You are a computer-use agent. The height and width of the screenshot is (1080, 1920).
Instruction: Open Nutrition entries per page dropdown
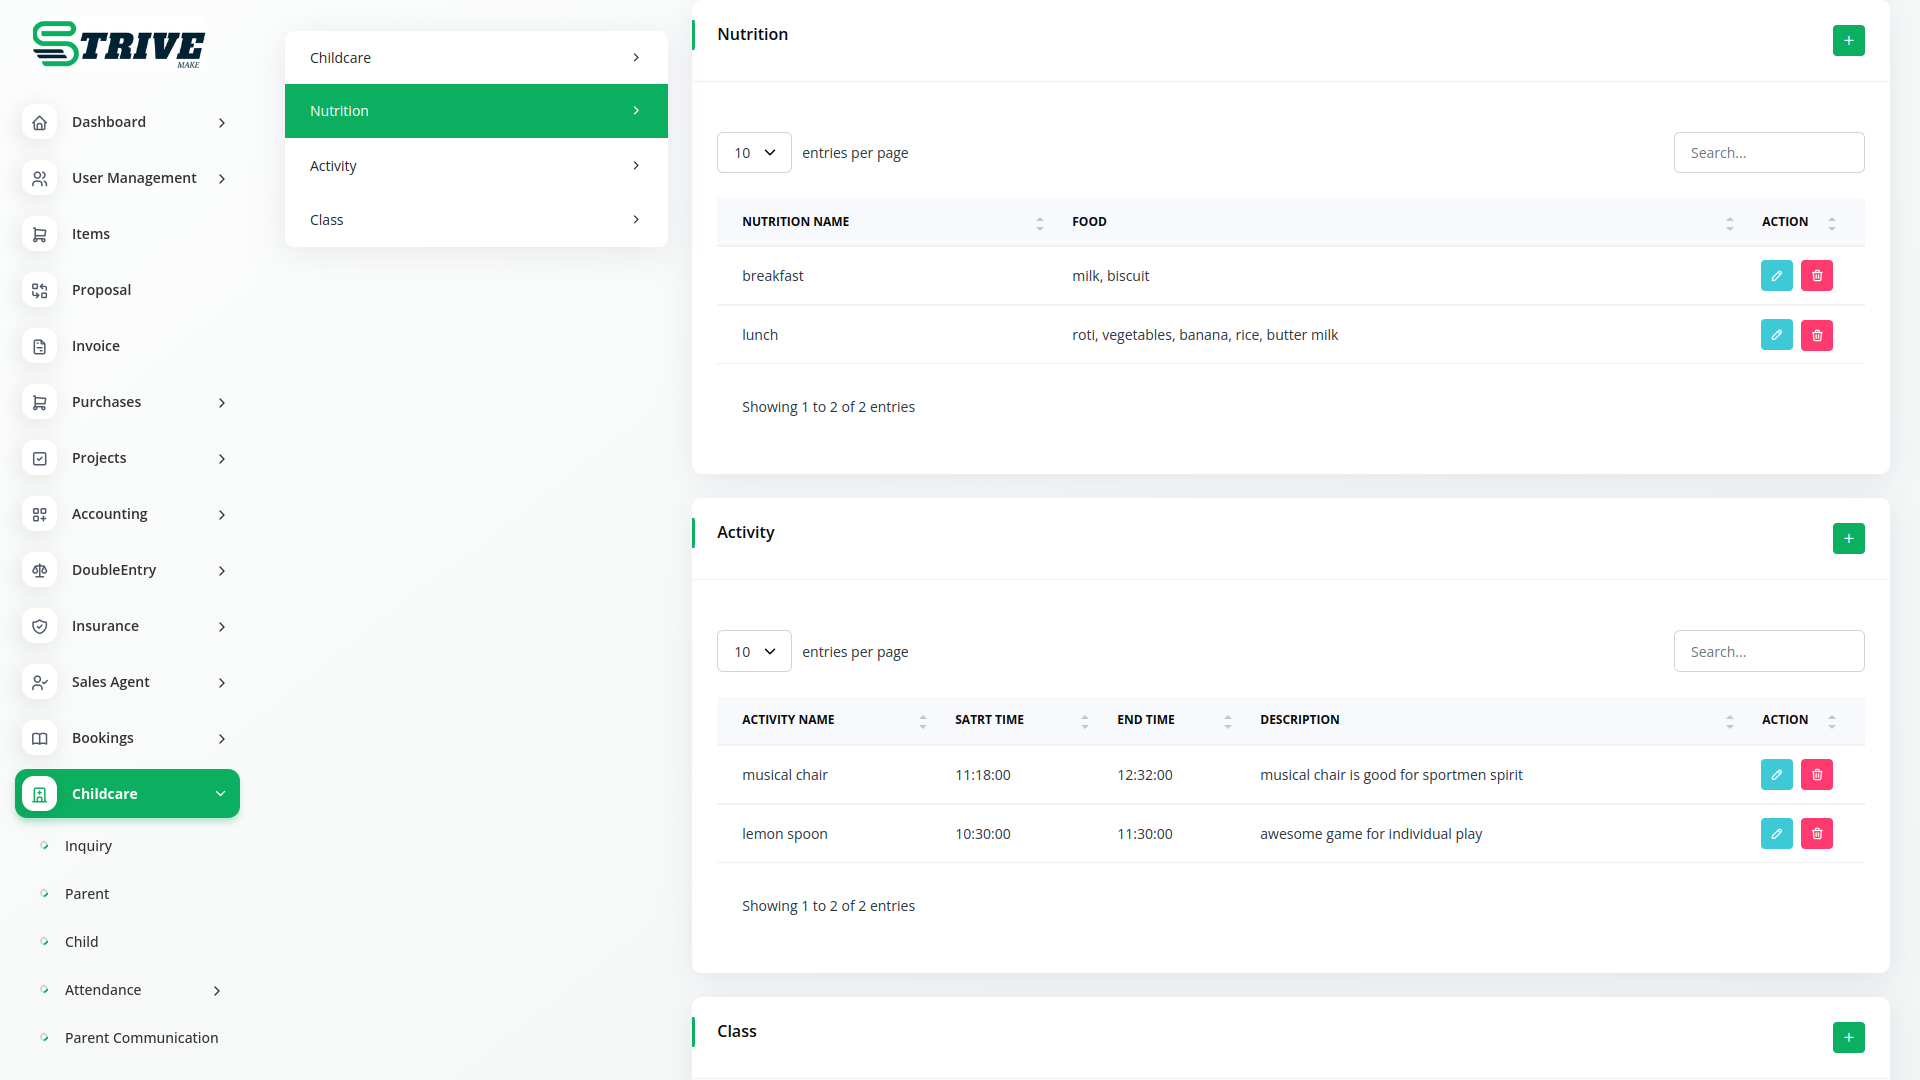754,153
